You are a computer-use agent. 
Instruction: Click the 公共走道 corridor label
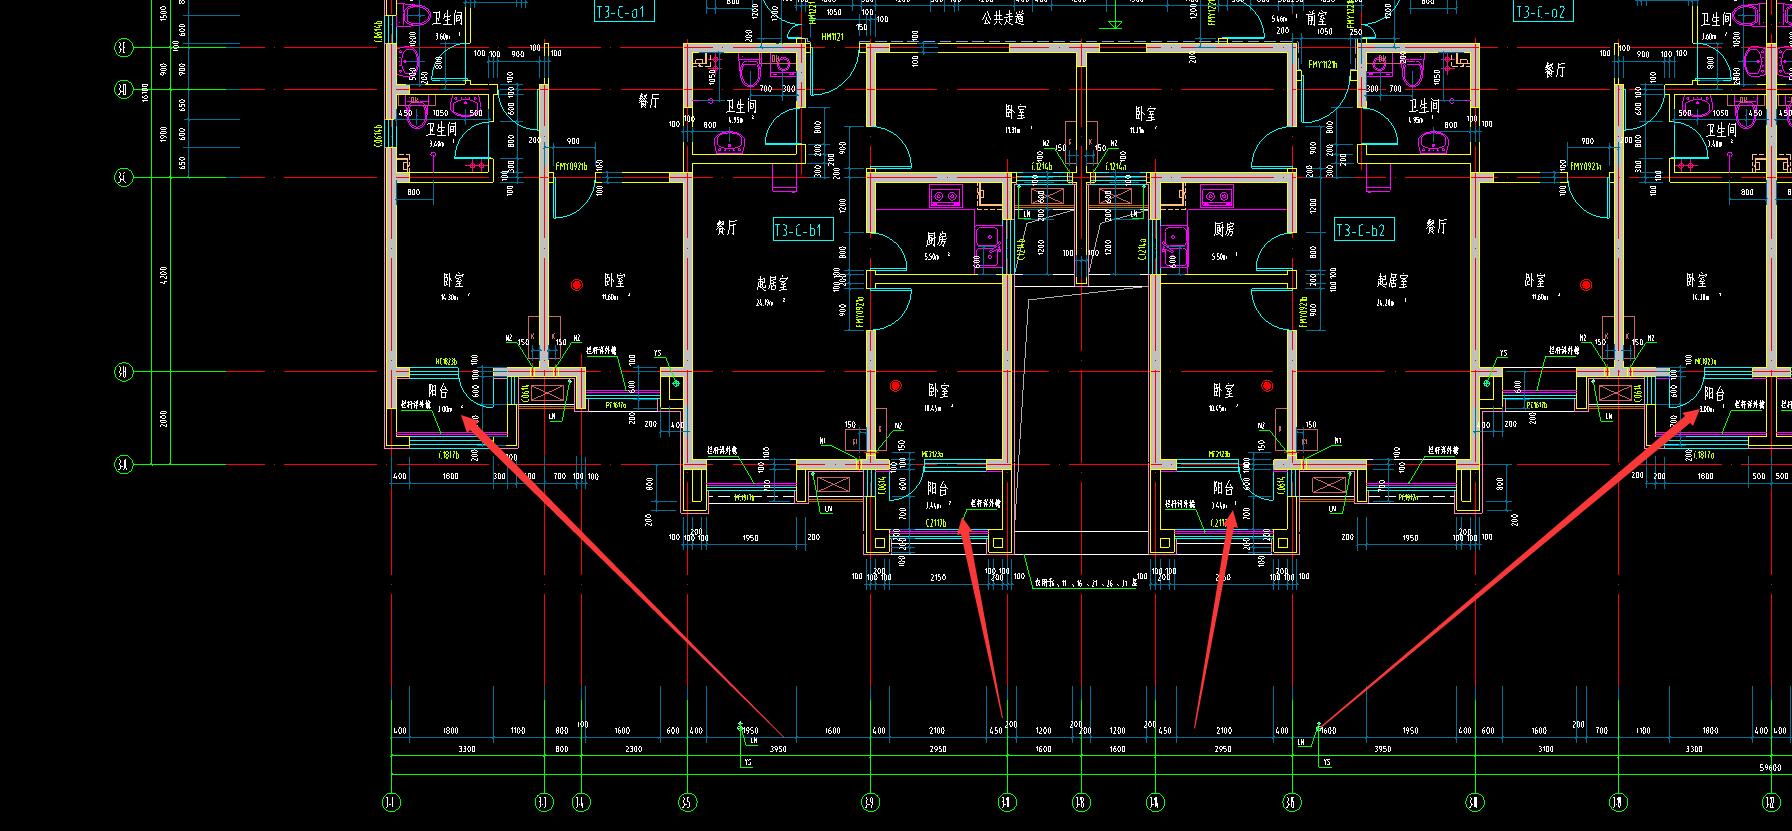coord(1002,18)
